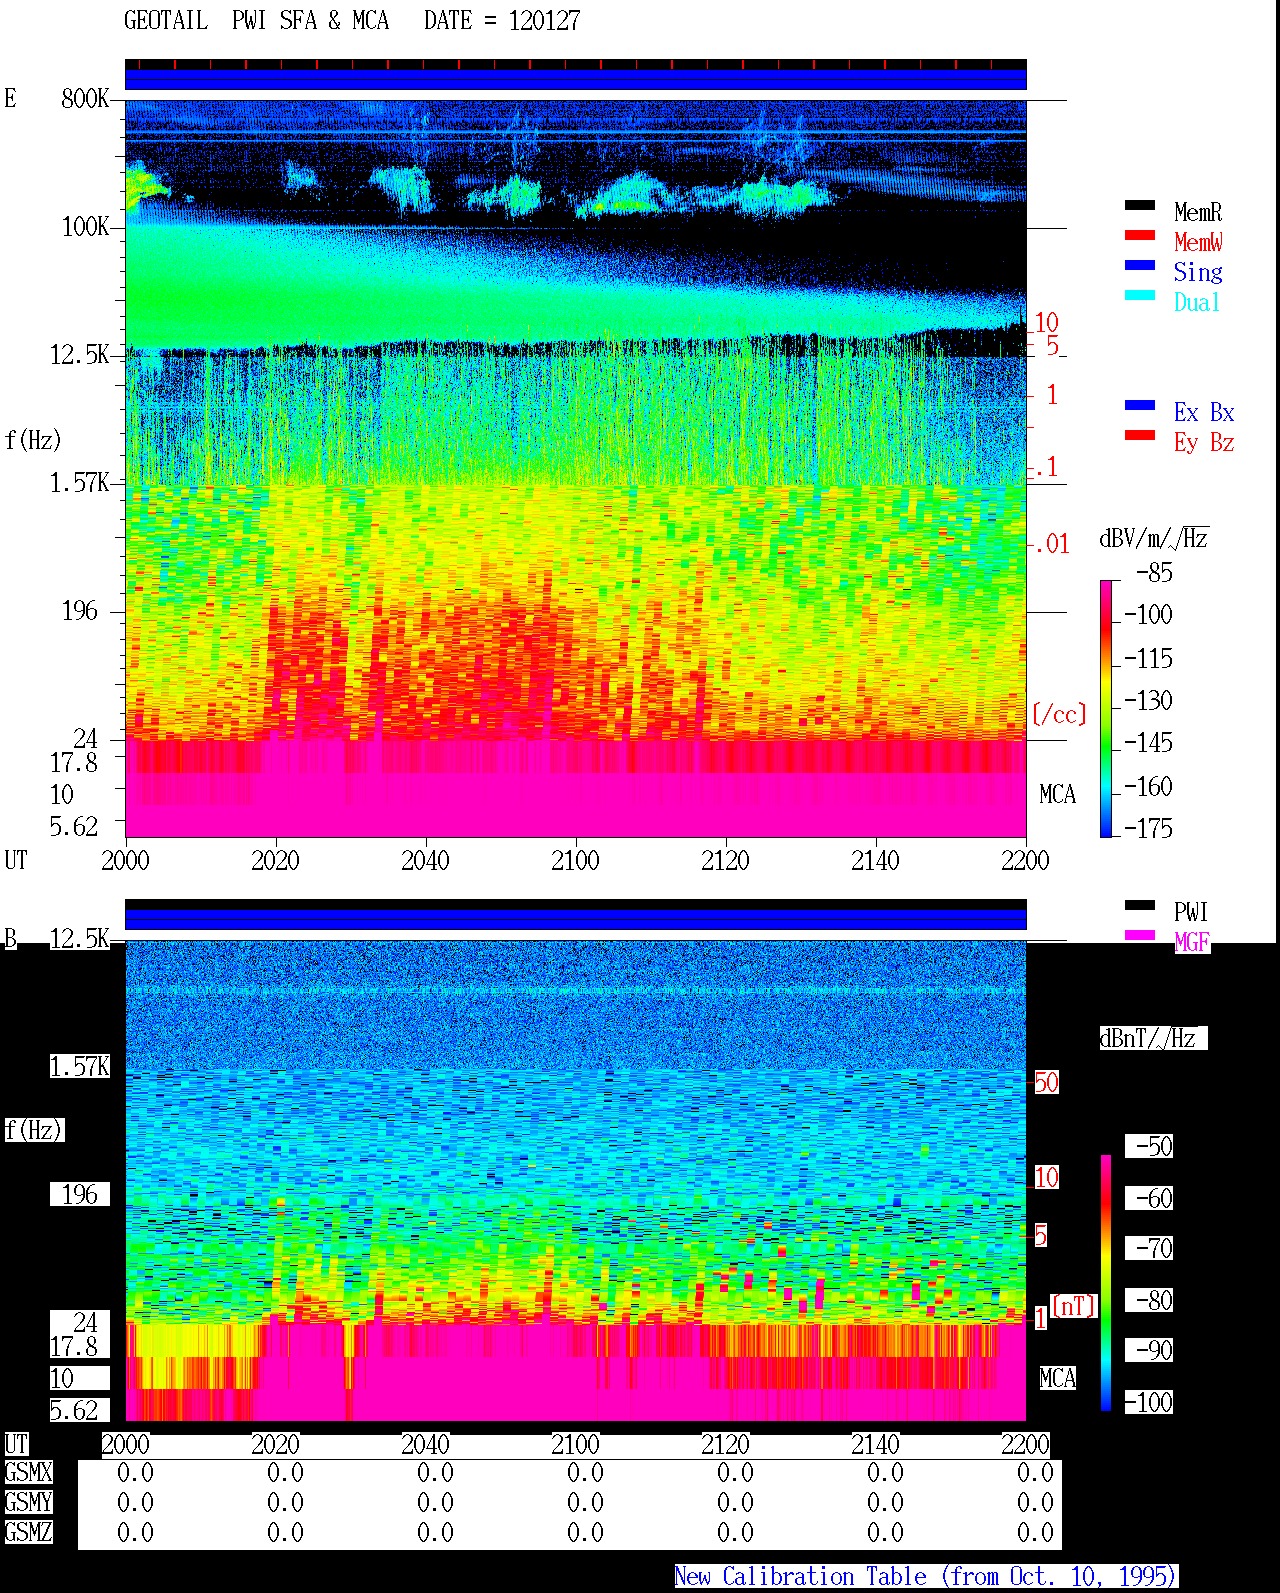Click the red MemW legend swatch

[1140, 235]
